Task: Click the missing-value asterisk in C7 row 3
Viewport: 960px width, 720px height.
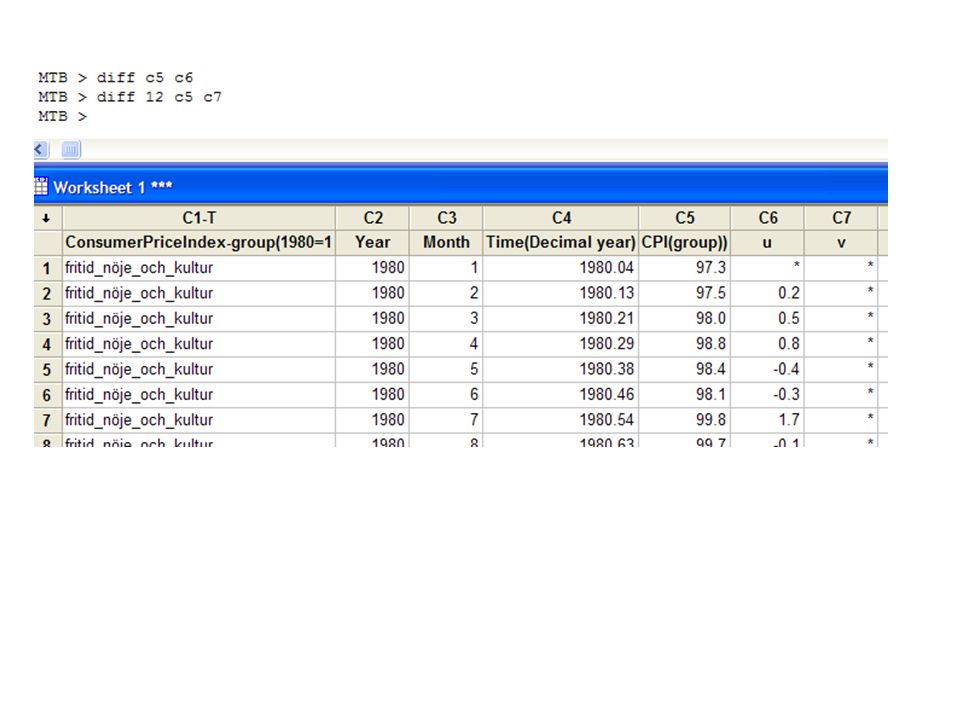Action: tap(870, 317)
